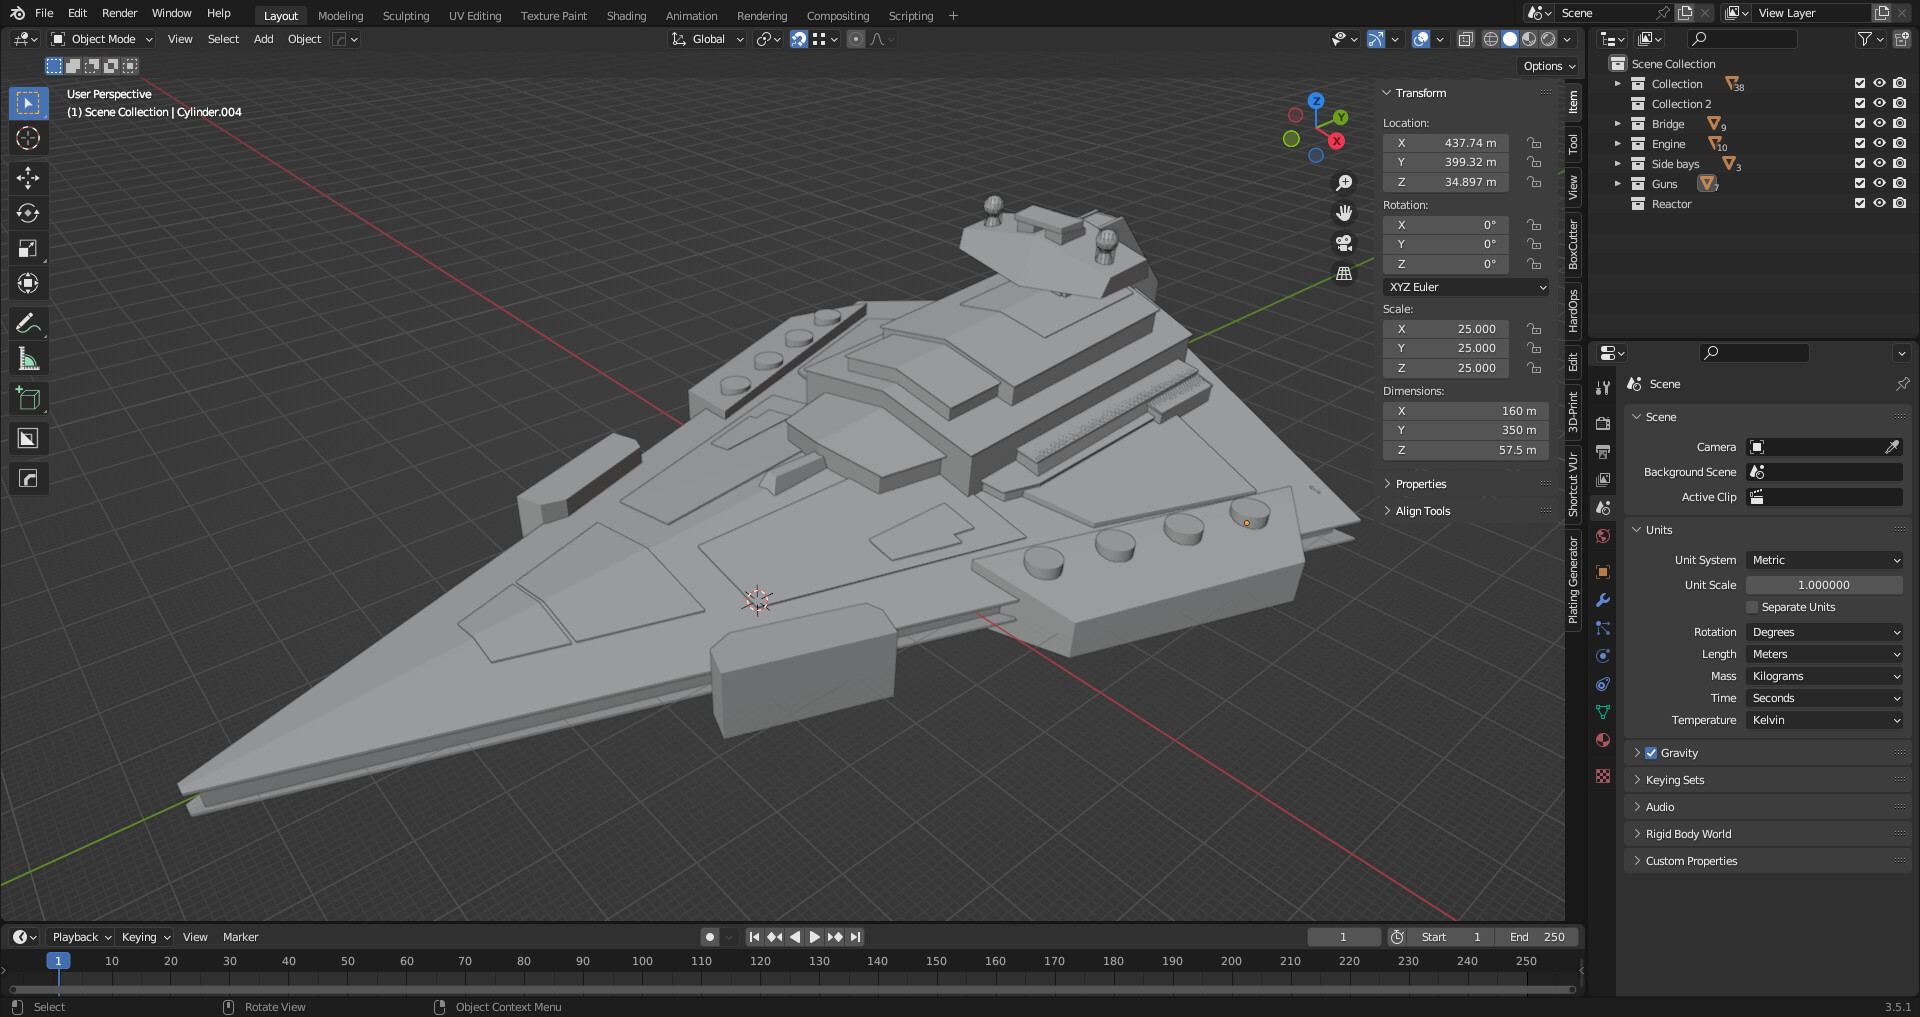1920x1017 pixels.
Task: Open the World properties tab icon
Action: coord(1603,536)
